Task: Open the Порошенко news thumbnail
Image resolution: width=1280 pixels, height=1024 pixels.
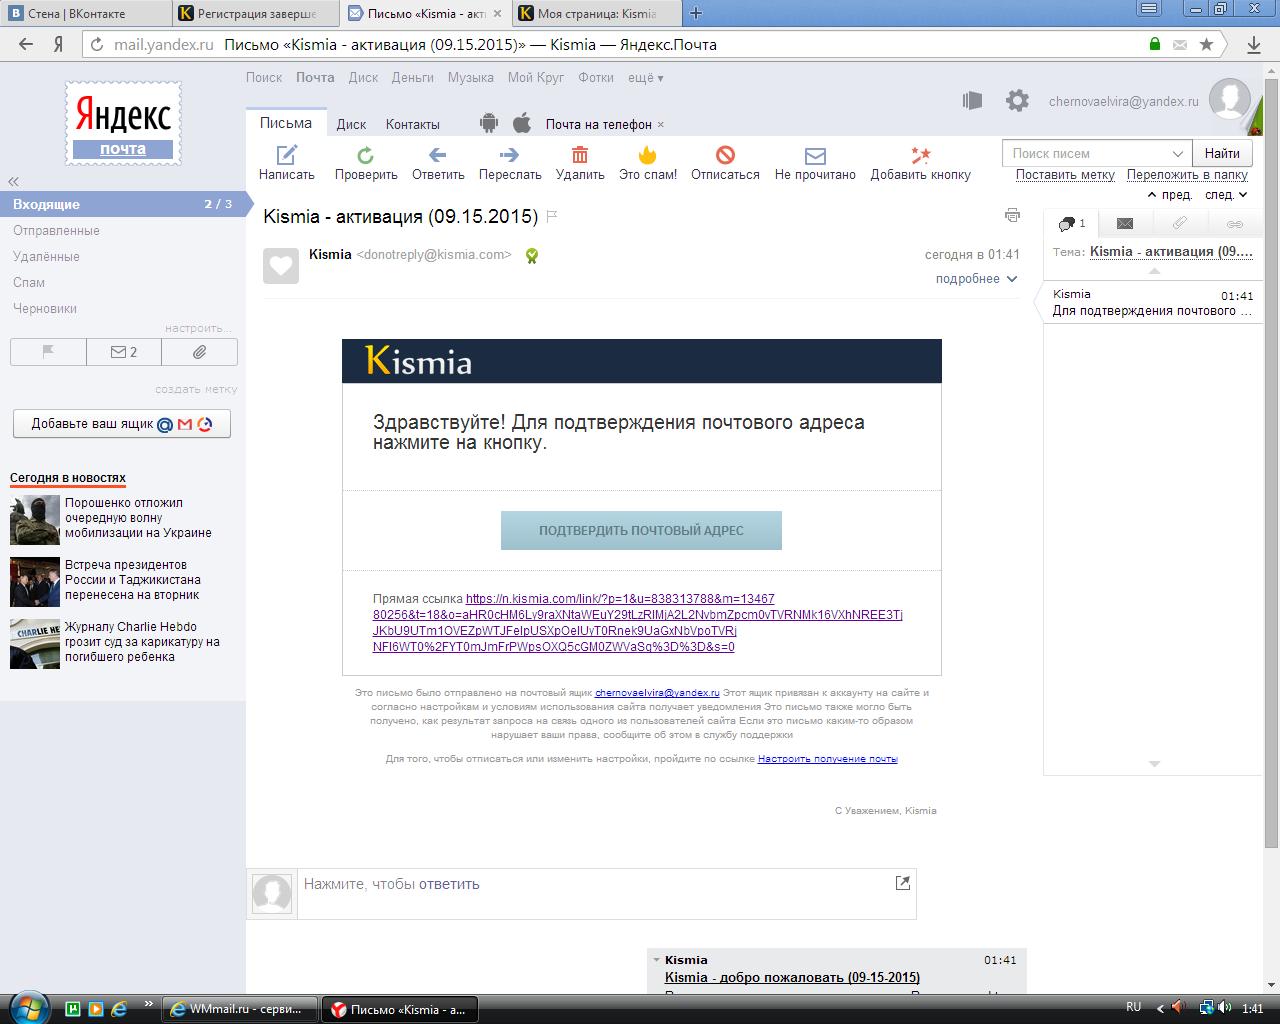Action: point(35,520)
